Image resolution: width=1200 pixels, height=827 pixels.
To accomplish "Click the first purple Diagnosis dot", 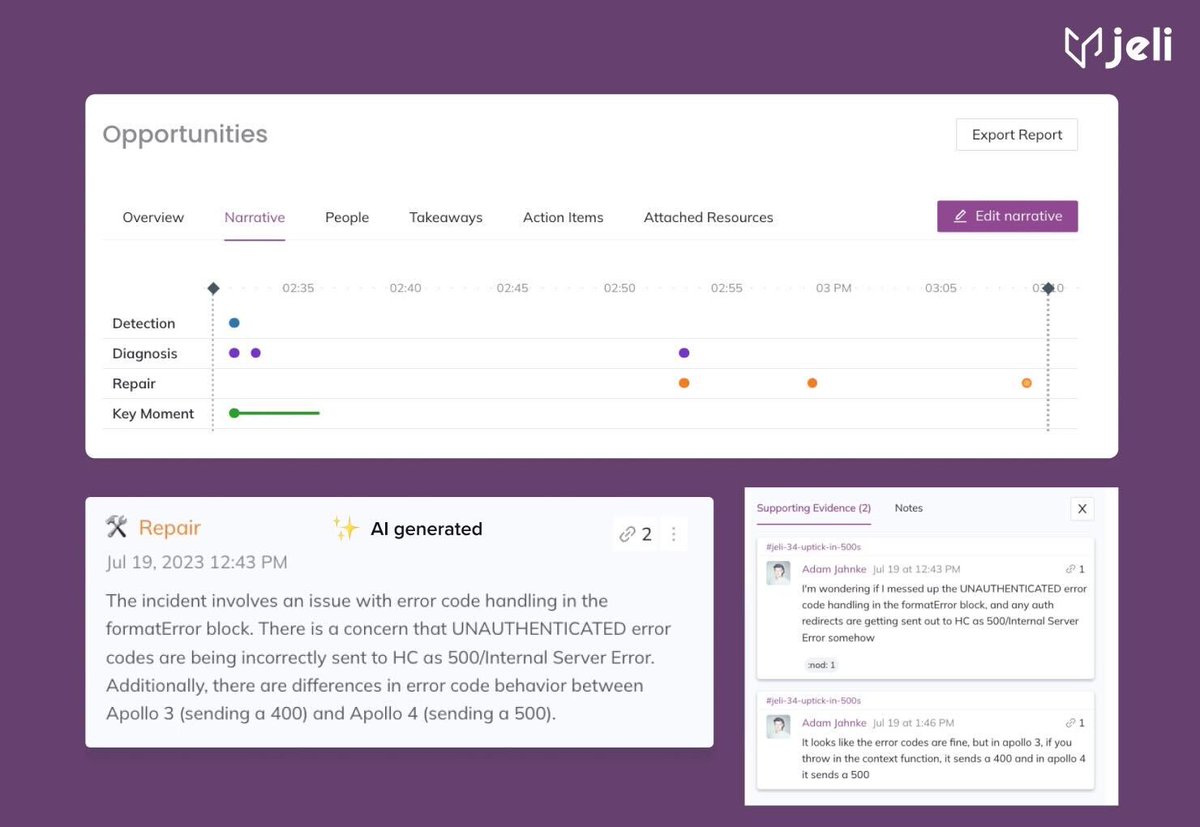I will pyautogui.click(x=234, y=353).
